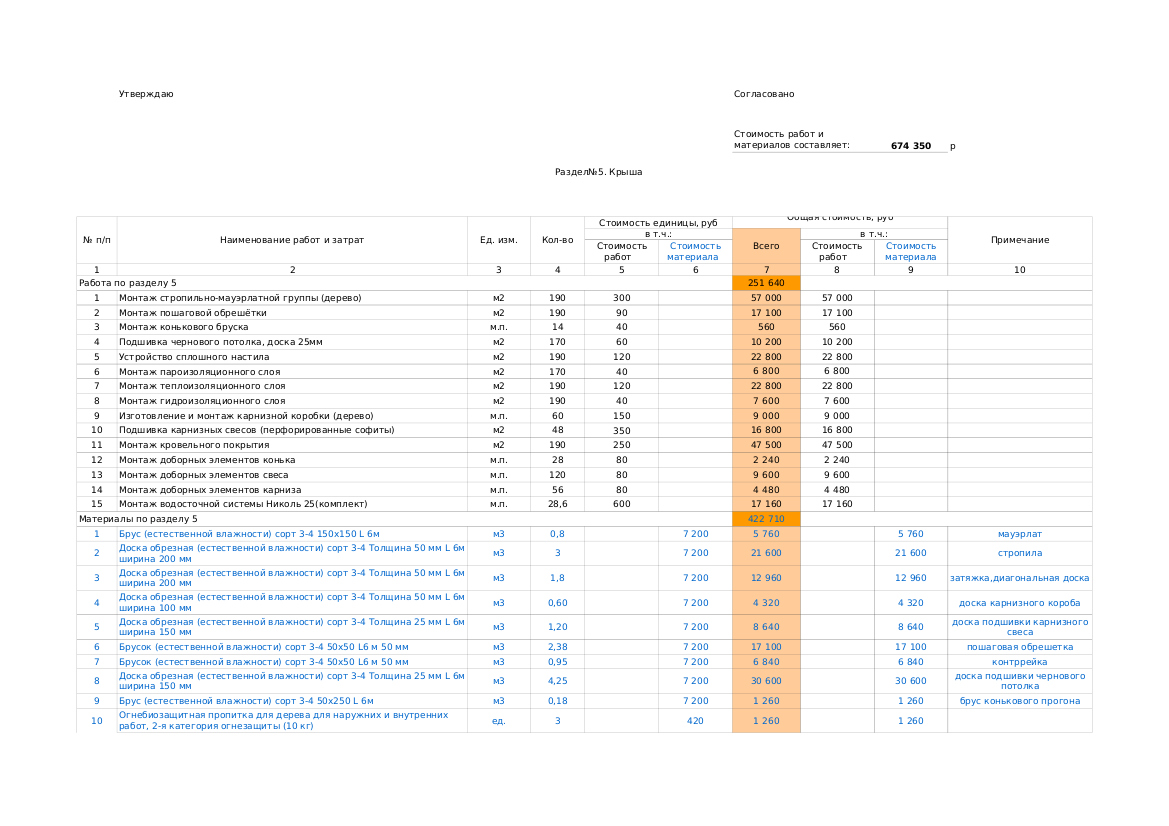This screenshot has width=1169, height=826.
Task: Click the 'Примечание' column header
Action: tap(1019, 240)
